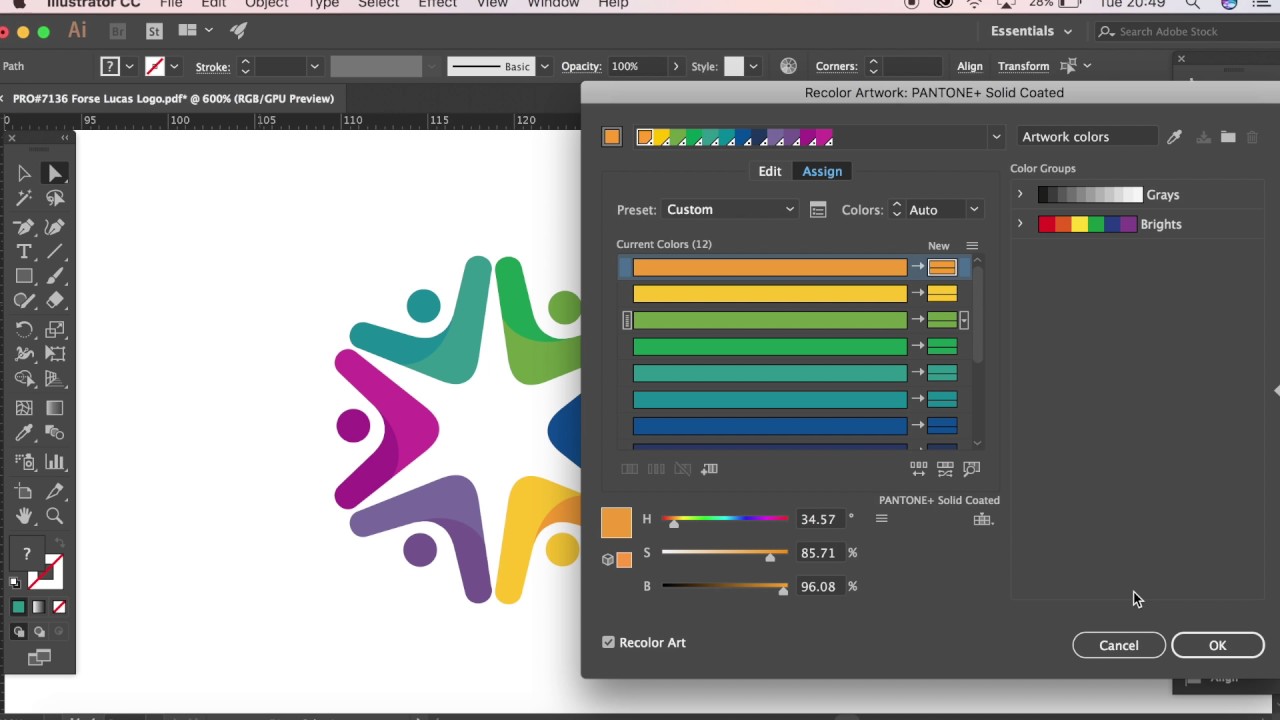Open the Select menu
This screenshot has height=720, width=1280.
click(378, 4)
